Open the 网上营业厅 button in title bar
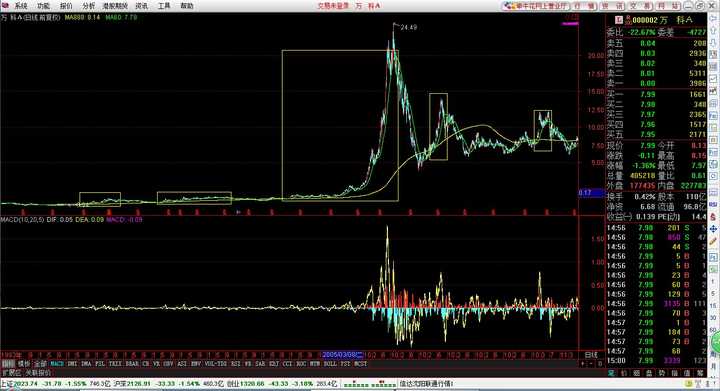Image resolution: width=720 pixels, height=391 pixels. pos(536,6)
